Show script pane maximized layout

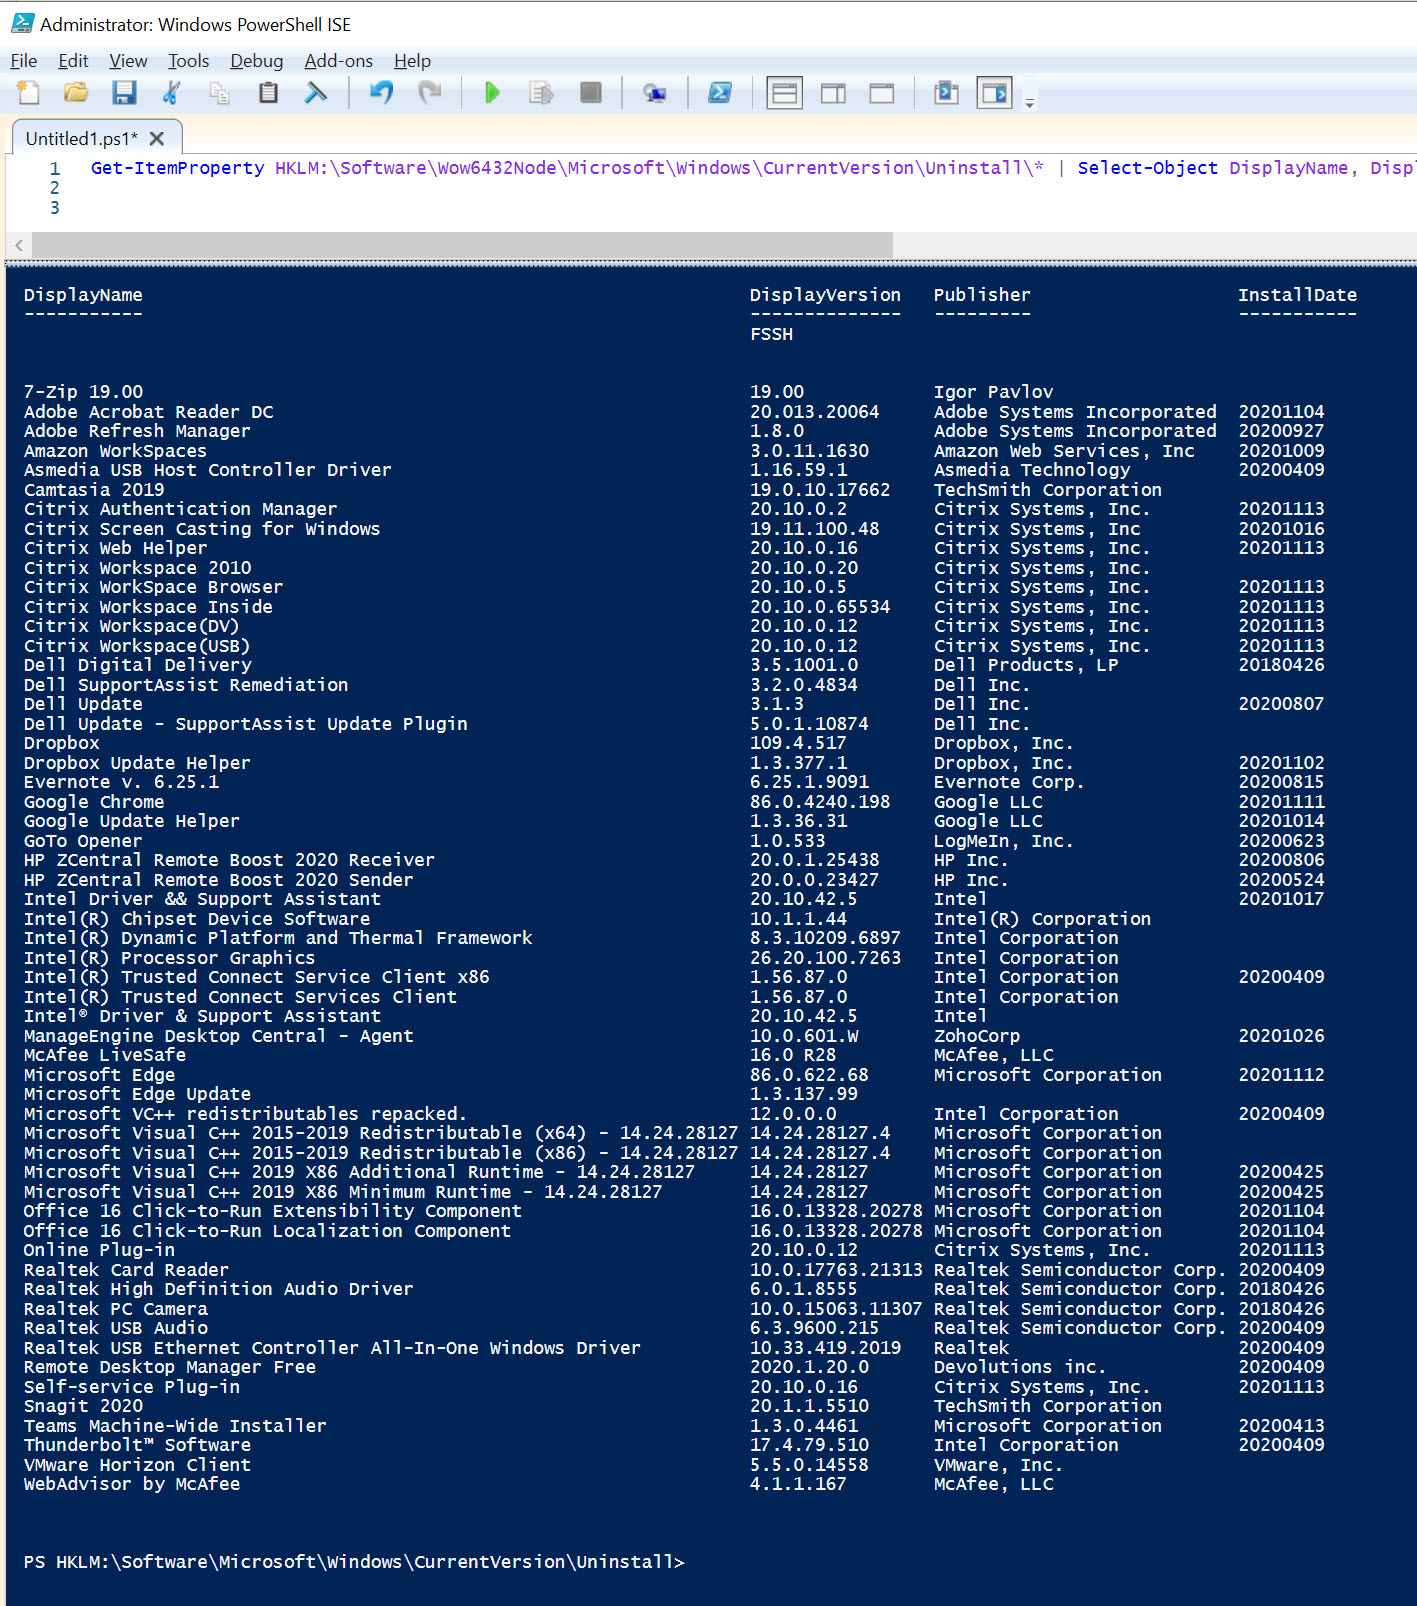click(882, 93)
